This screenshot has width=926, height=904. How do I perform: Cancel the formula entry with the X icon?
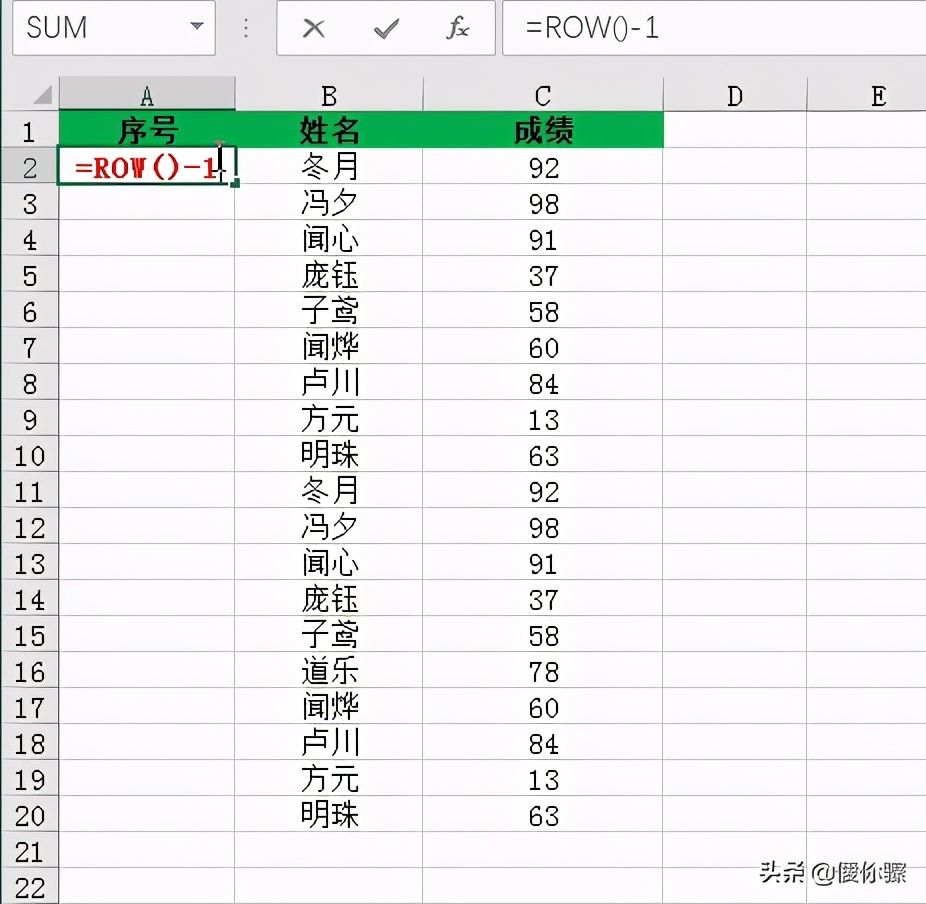coord(313,28)
